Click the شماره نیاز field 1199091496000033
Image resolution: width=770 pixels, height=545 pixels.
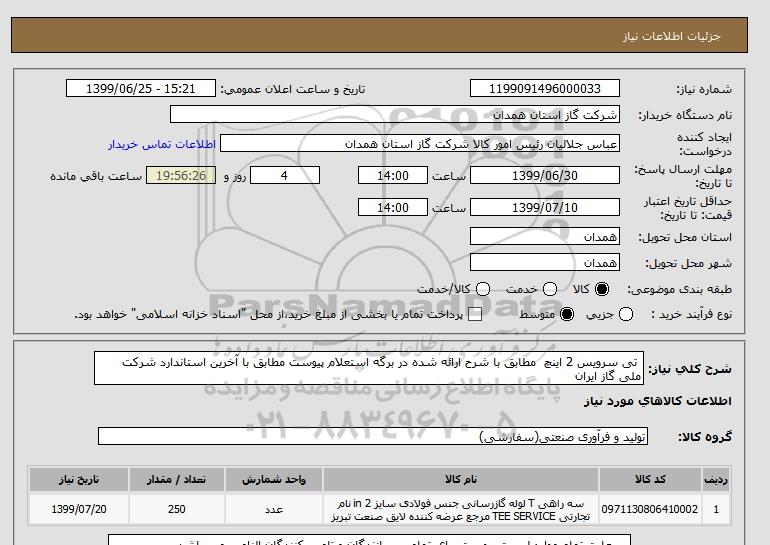545,88
